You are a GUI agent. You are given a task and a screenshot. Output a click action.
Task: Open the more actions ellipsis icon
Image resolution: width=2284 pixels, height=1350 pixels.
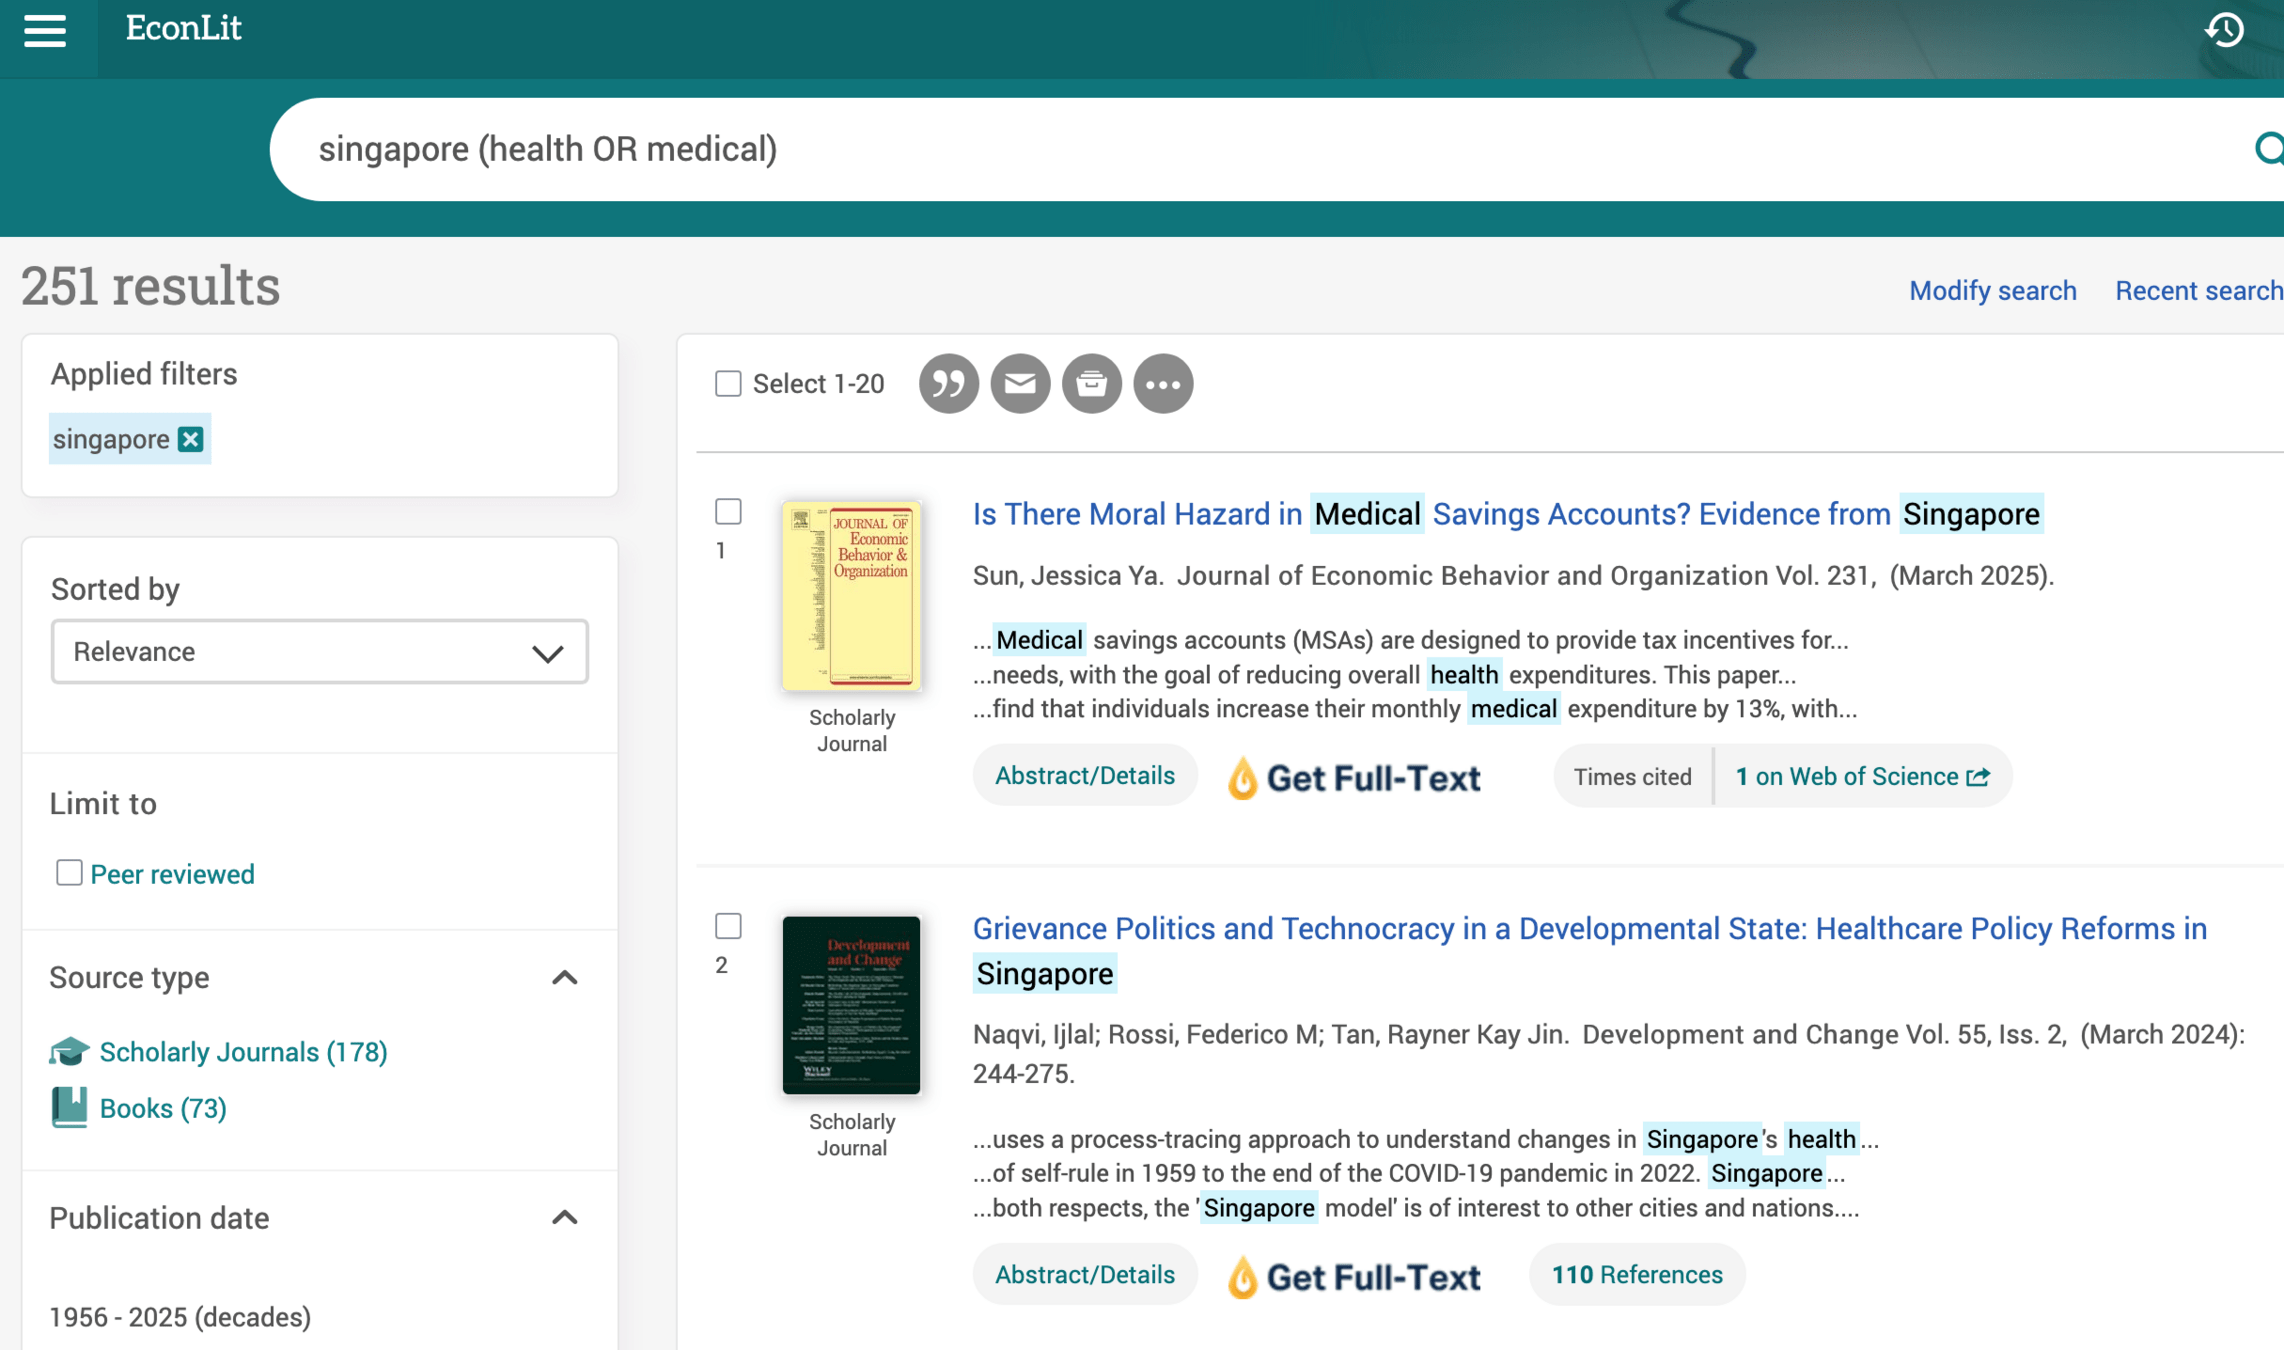(x=1163, y=384)
